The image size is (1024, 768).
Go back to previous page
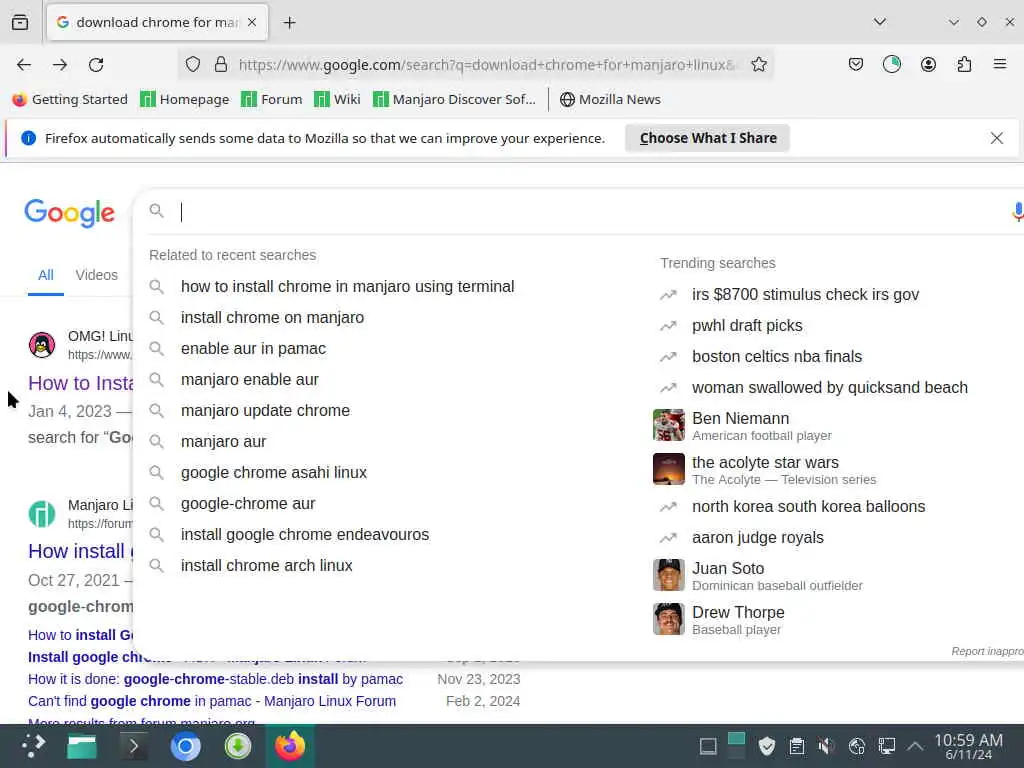pyautogui.click(x=24, y=65)
